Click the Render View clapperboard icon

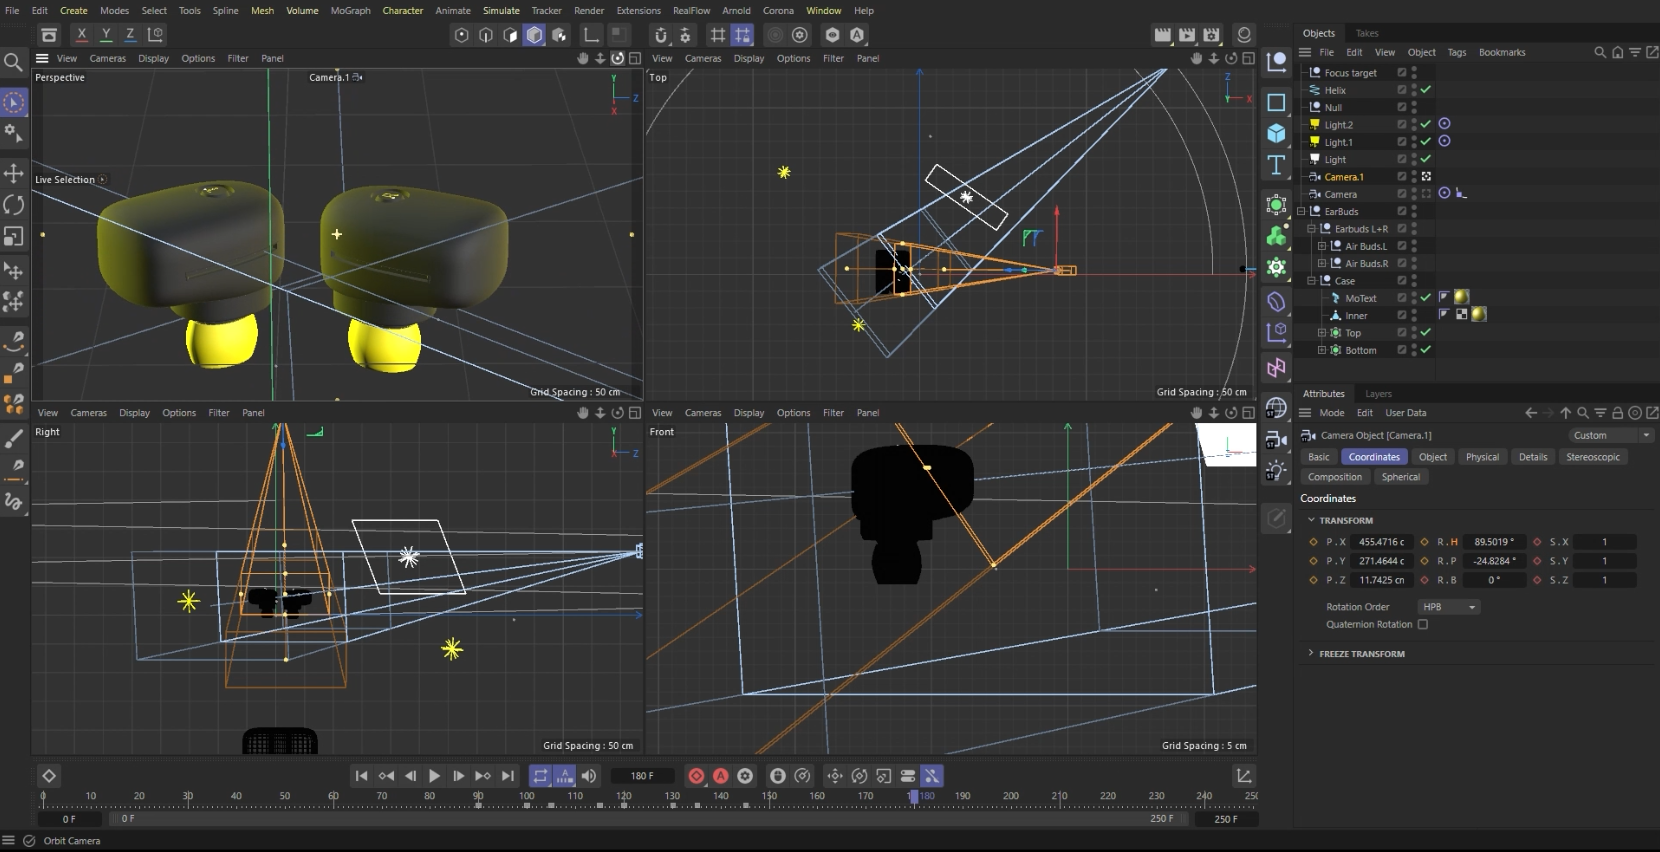pos(1162,35)
